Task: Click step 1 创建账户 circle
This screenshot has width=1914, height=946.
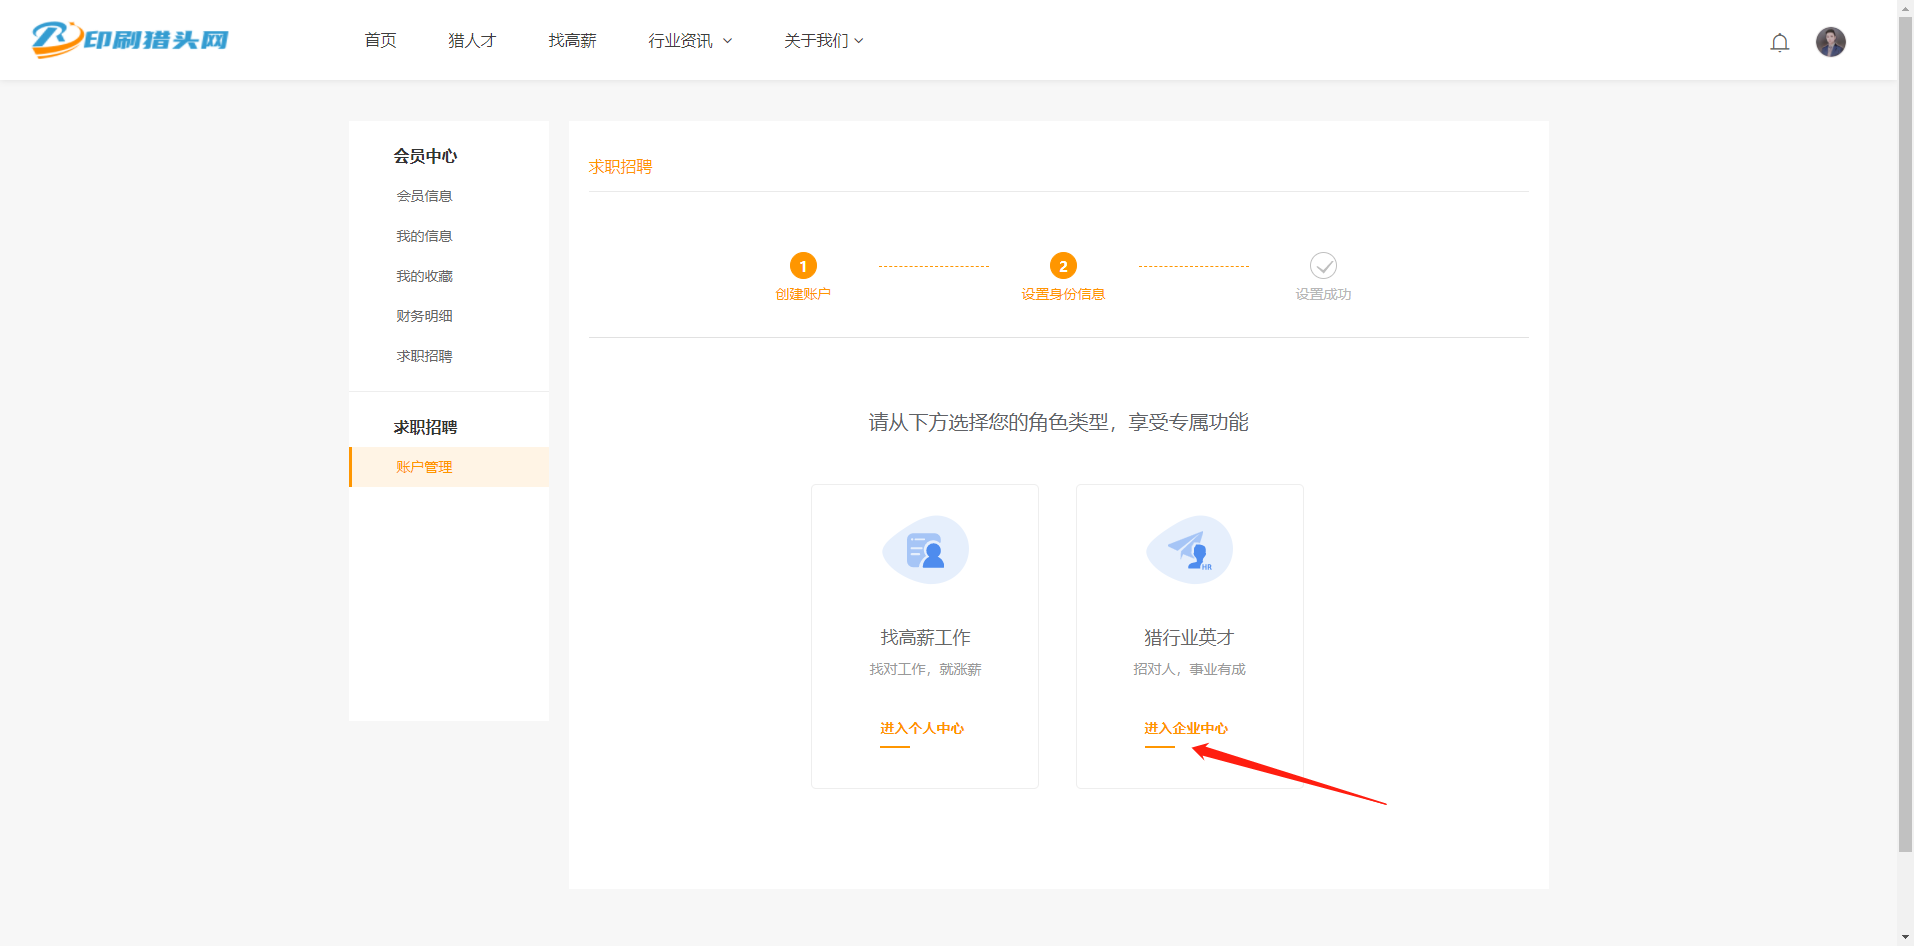Action: [803, 266]
